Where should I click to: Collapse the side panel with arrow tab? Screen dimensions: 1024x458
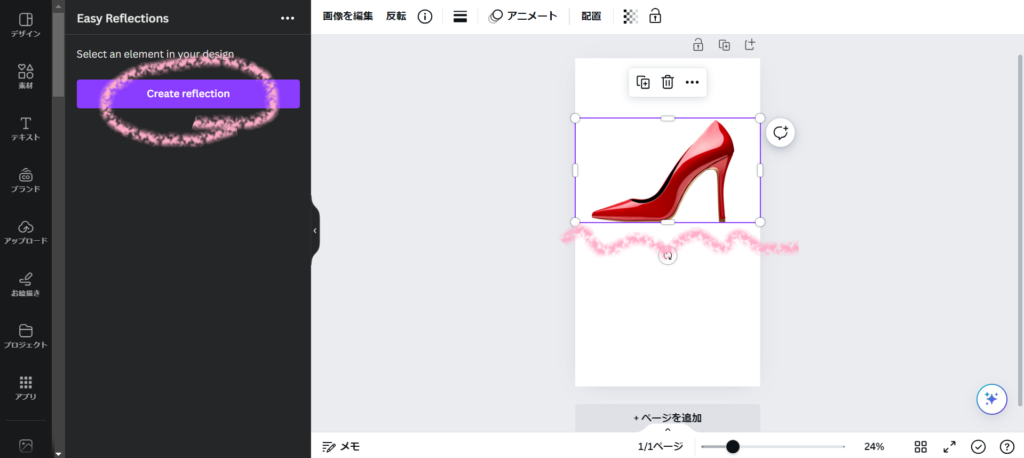[315, 231]
